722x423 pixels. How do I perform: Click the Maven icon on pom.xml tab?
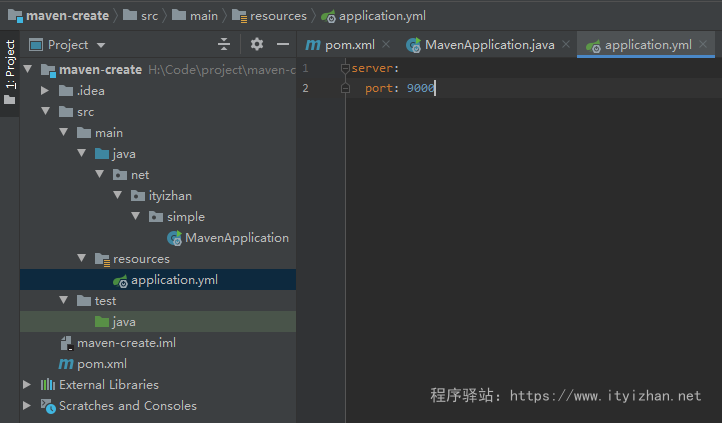pyautogui.click(x=313, y=45)
